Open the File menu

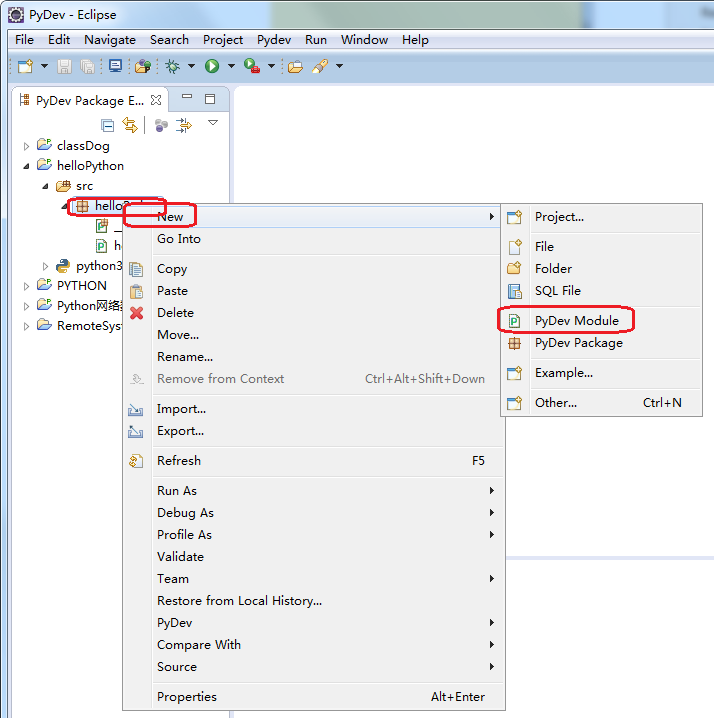click(x=24, y=40)
